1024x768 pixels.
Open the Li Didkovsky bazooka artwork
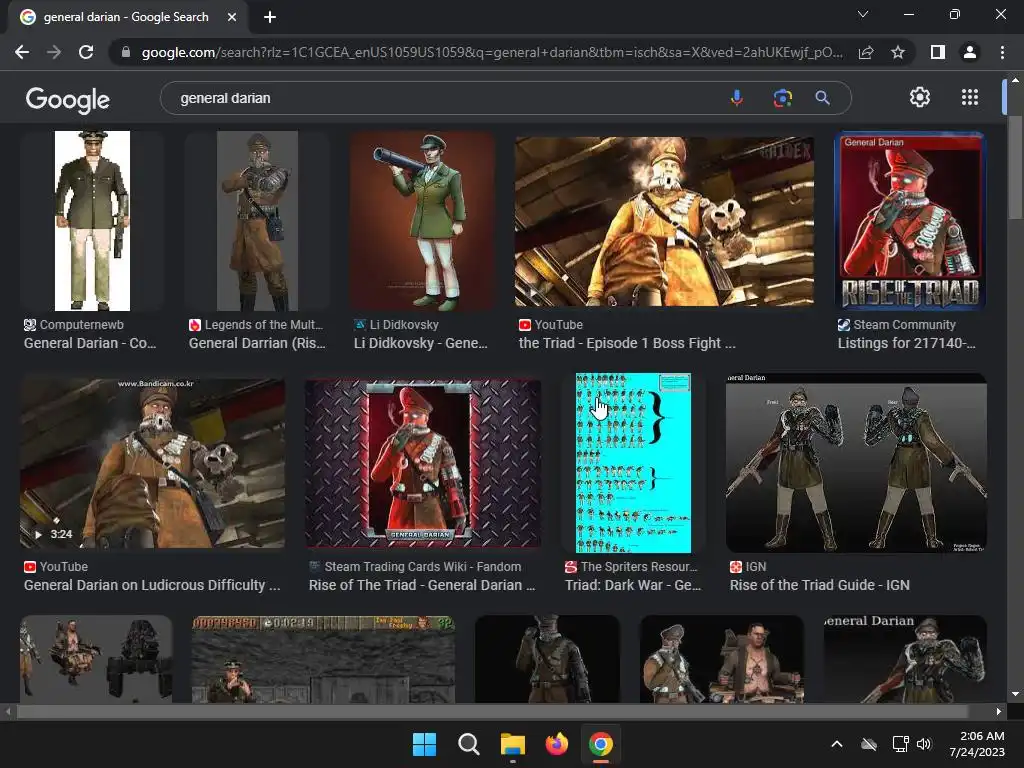coord(423,221)
